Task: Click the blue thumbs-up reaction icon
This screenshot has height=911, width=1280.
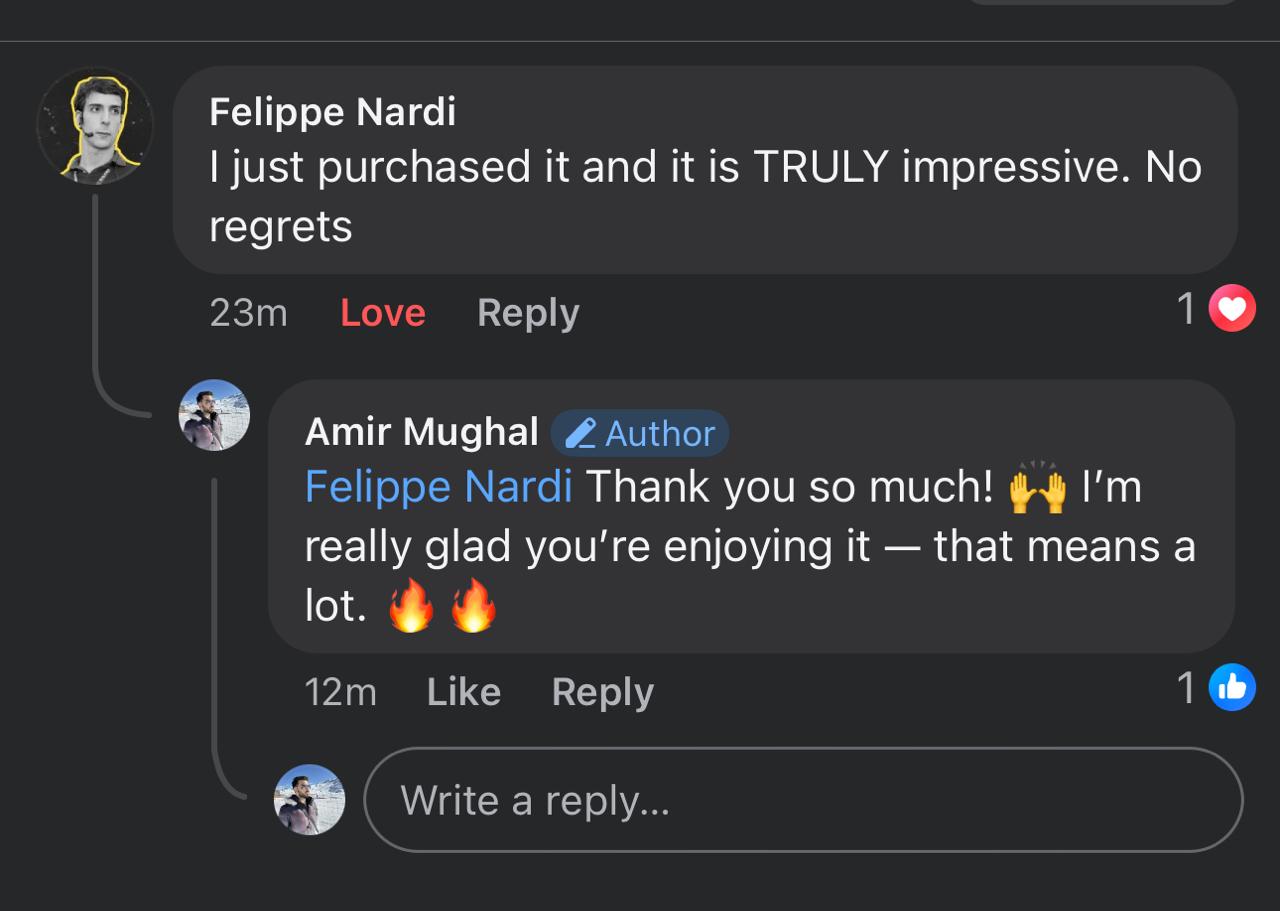Action: tap(1232, 688)
